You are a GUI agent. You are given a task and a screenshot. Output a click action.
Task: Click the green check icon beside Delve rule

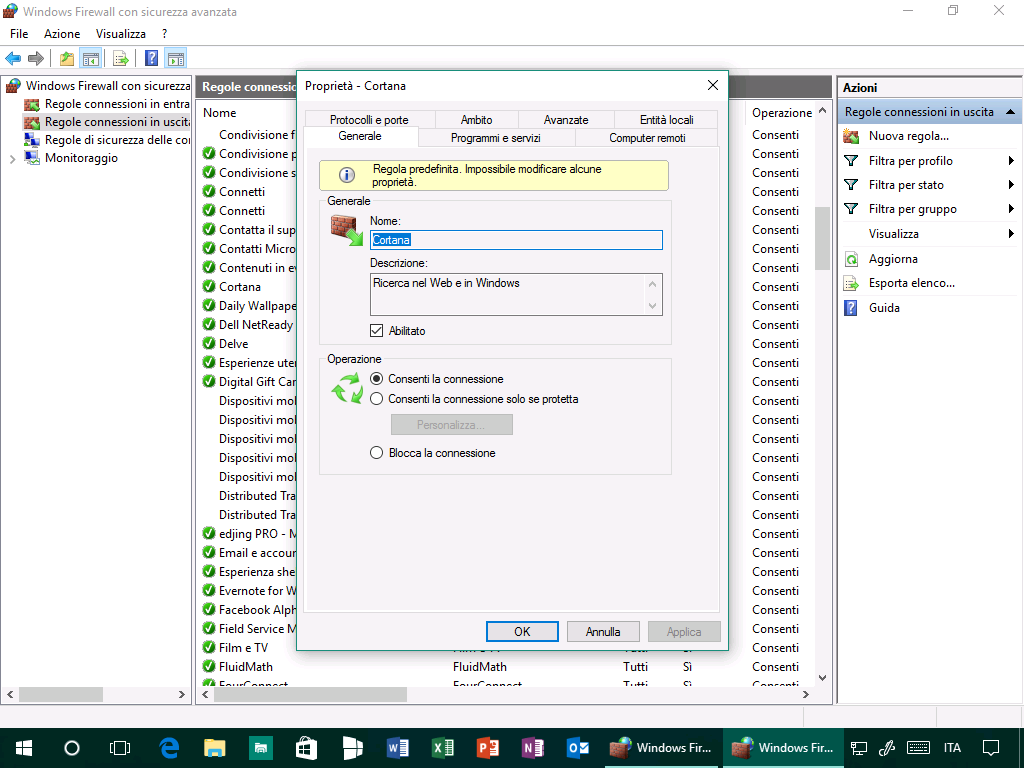(209, 343)
